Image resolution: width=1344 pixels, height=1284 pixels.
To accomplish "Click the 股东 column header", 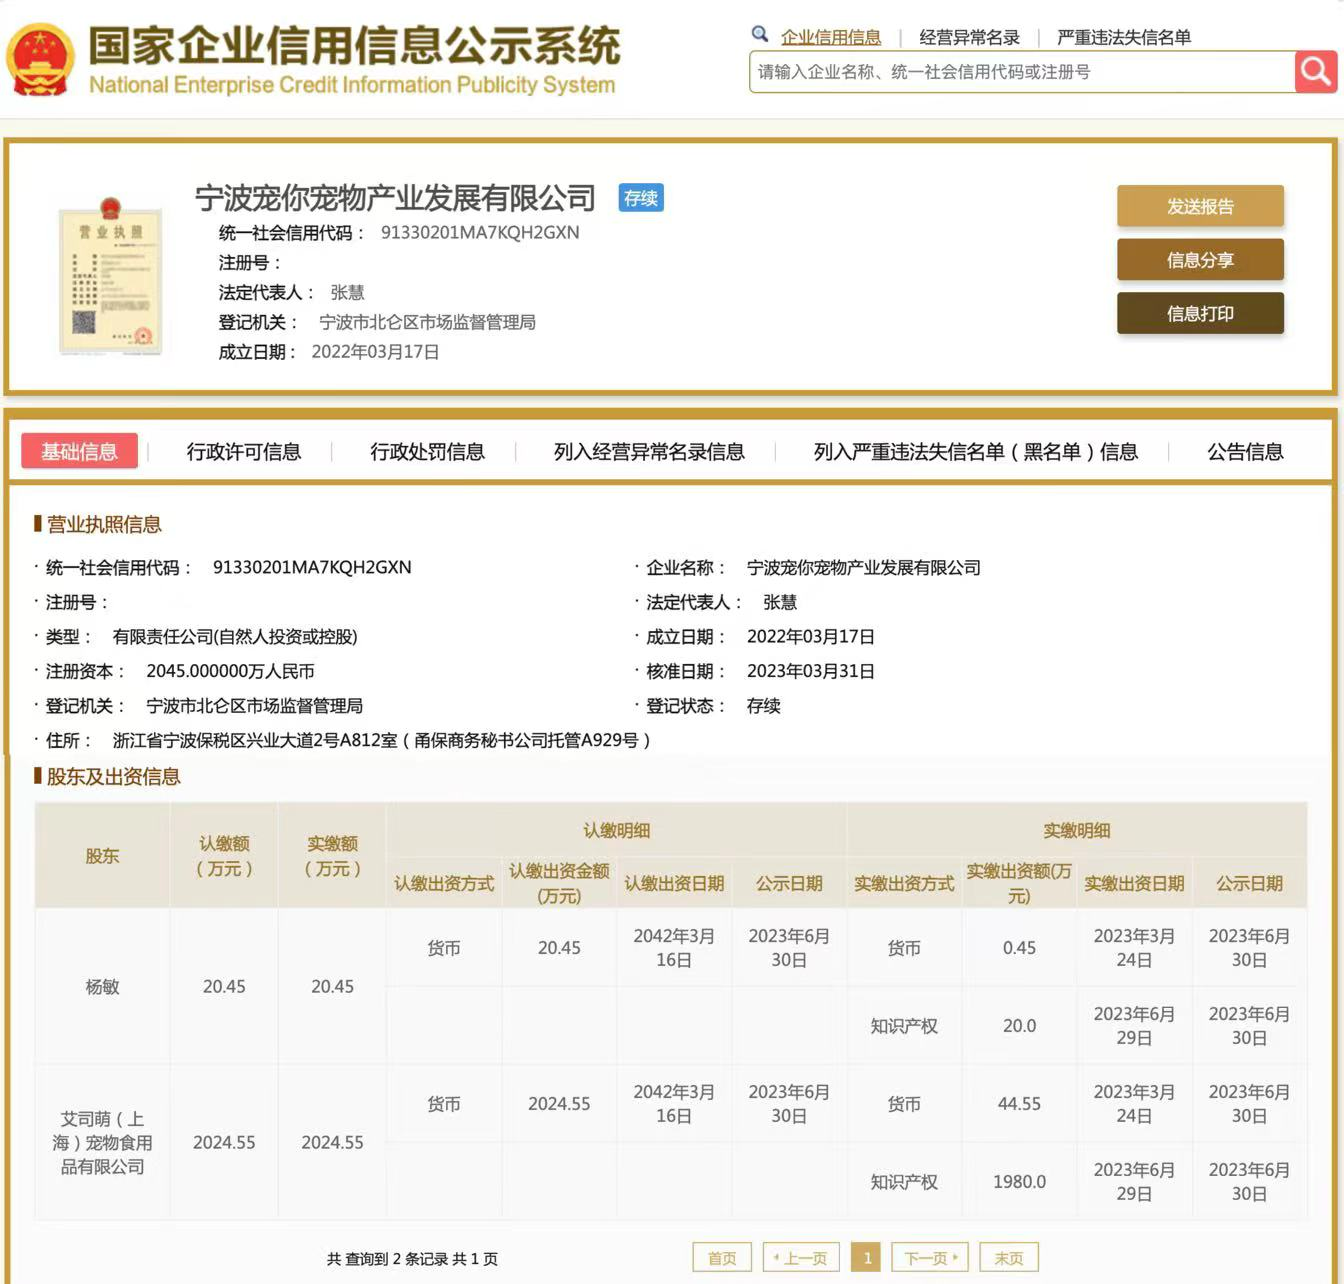I will tap(102, 856).
